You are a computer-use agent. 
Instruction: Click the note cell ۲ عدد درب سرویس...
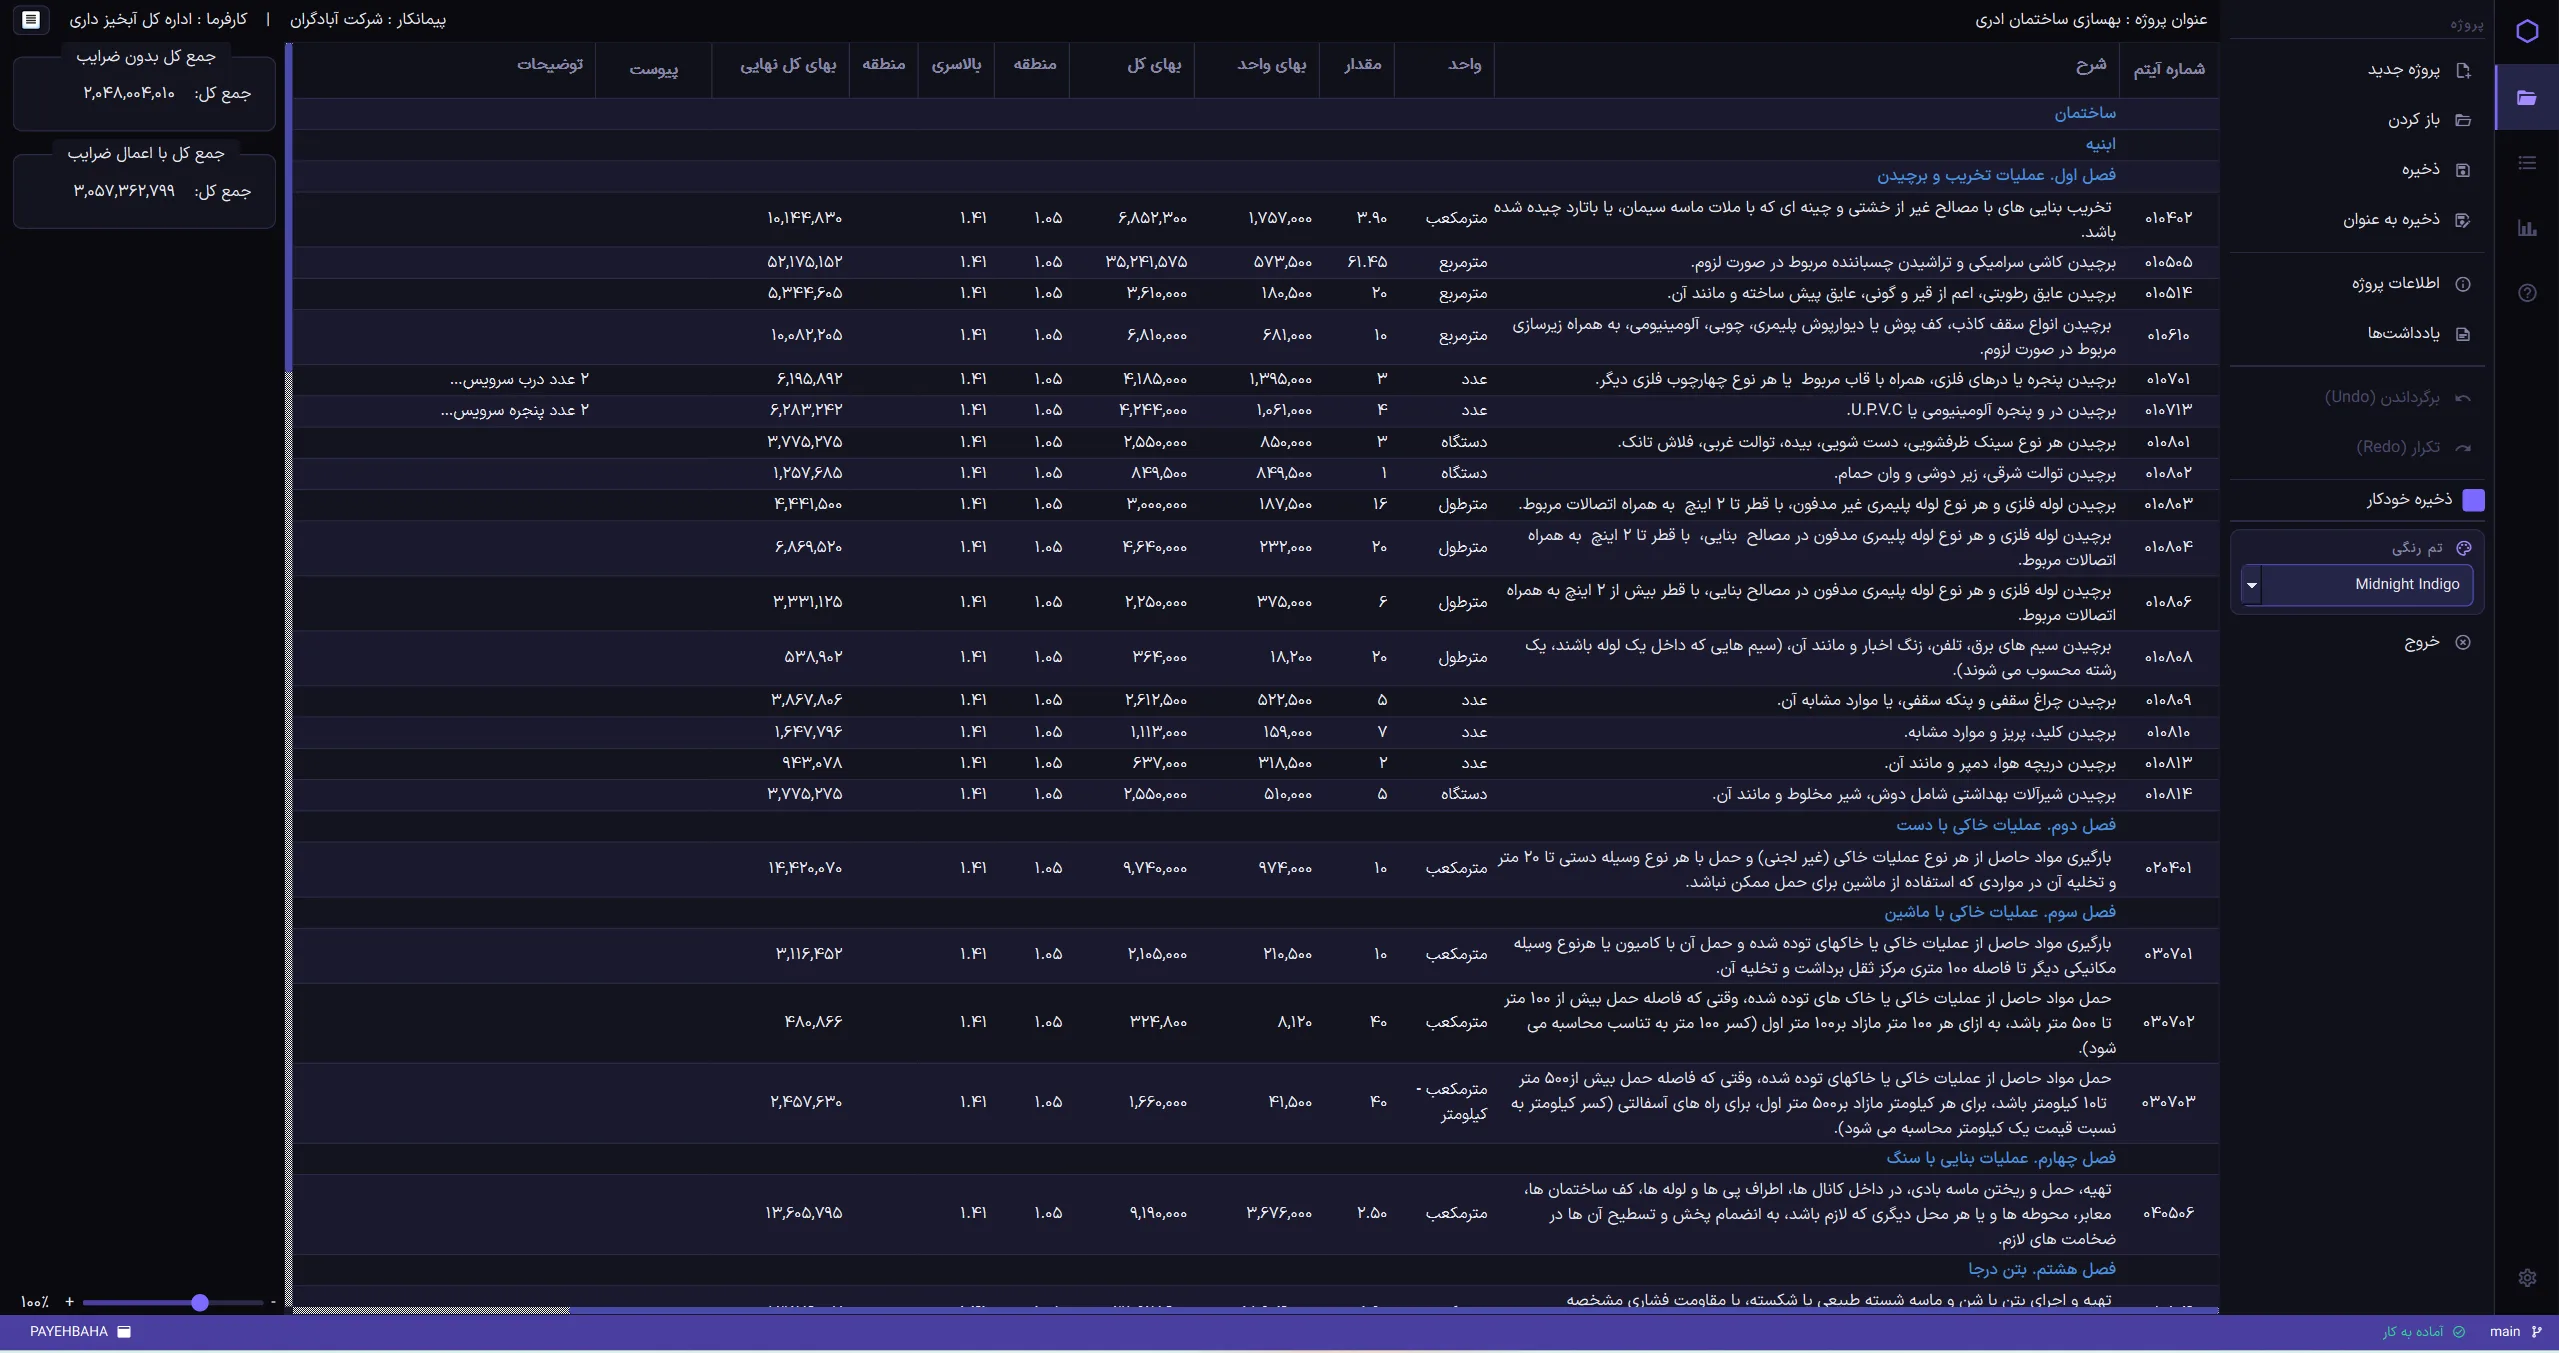tap(519, 380)
